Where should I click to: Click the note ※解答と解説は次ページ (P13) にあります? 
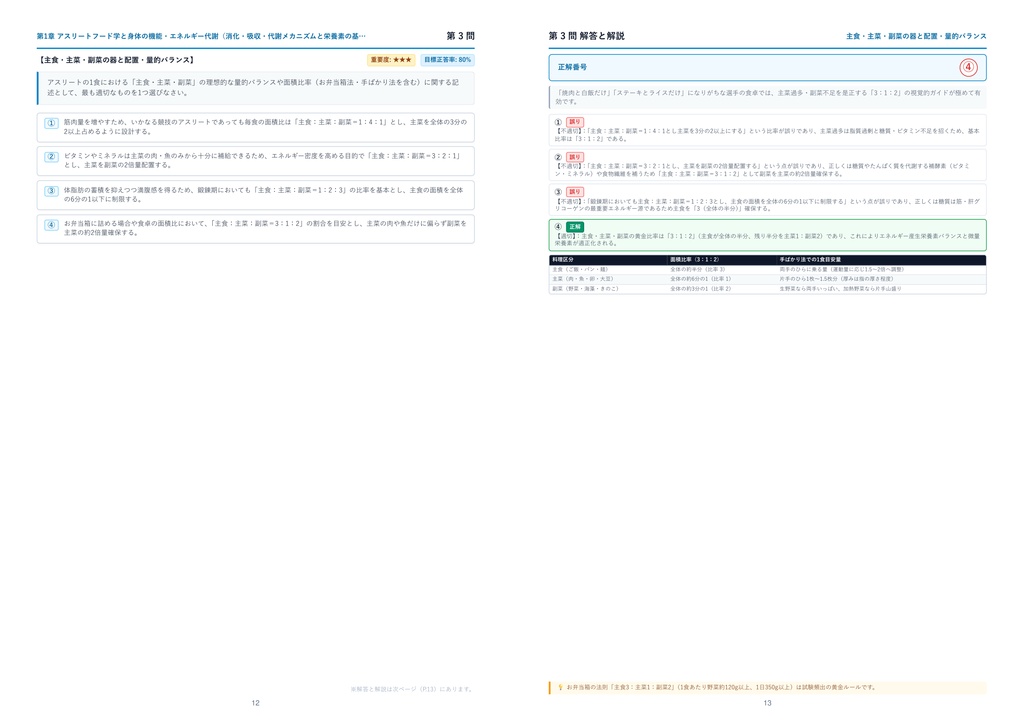pyautogui.click(x=411, y=689)
